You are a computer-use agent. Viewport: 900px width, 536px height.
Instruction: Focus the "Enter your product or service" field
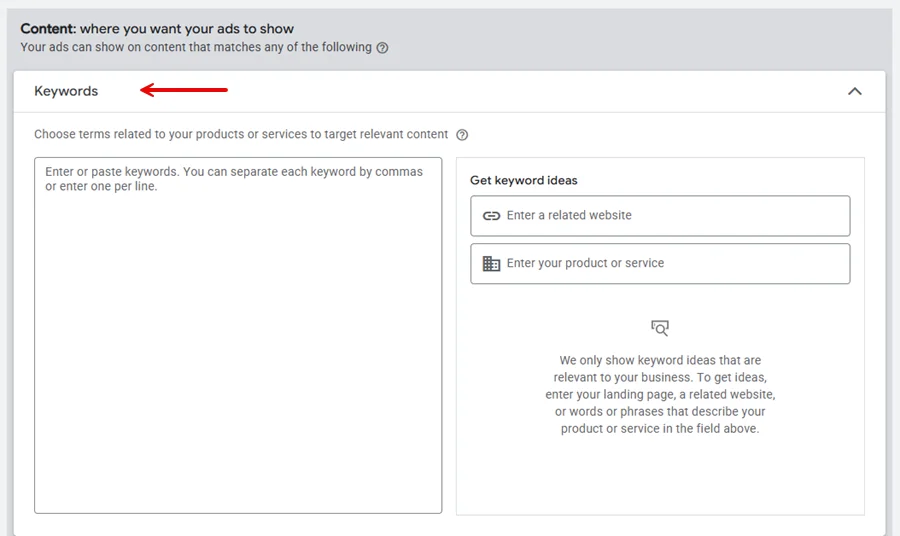(x=670, y=264)
